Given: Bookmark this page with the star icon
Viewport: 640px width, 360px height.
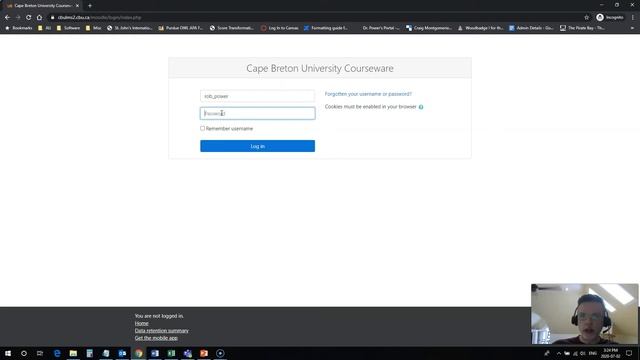Looking at the screenshot, I should click(x=587, y=18).
